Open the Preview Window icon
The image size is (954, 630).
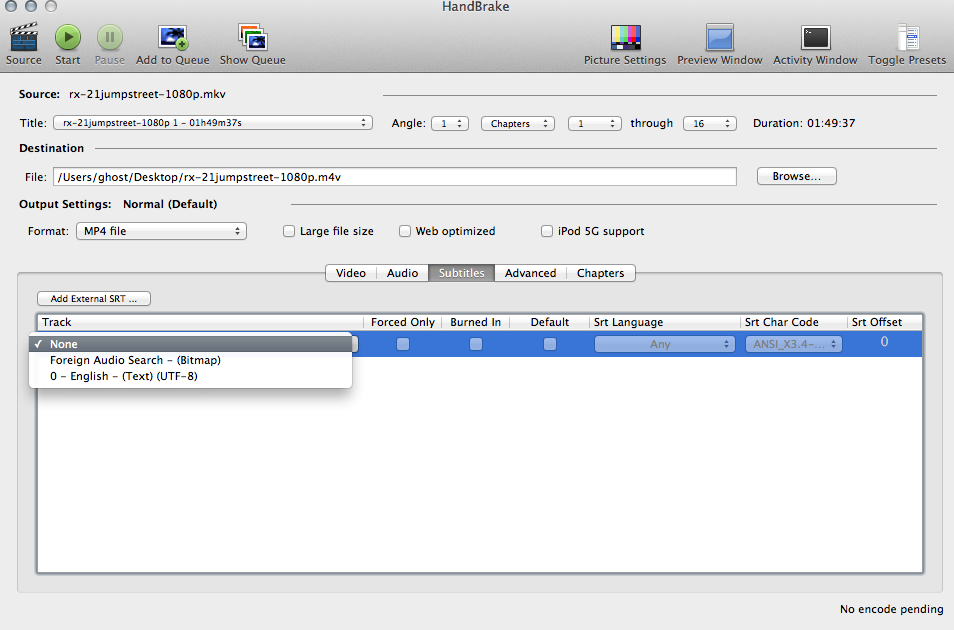coord(720,38)
